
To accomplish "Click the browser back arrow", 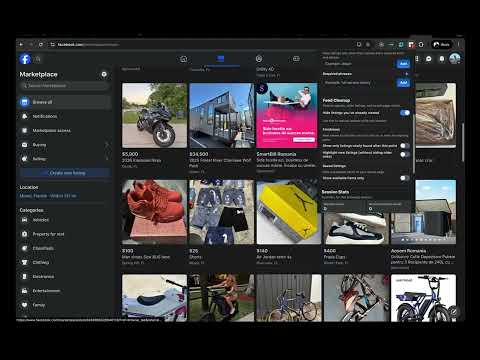I will tap(21, 44).
